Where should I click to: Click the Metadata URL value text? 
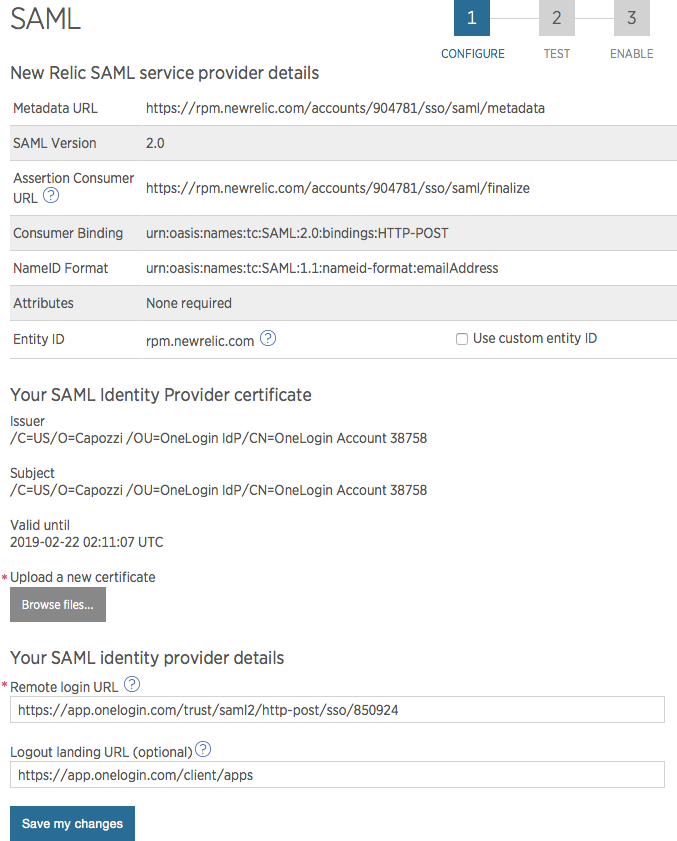tap(345, 108)
